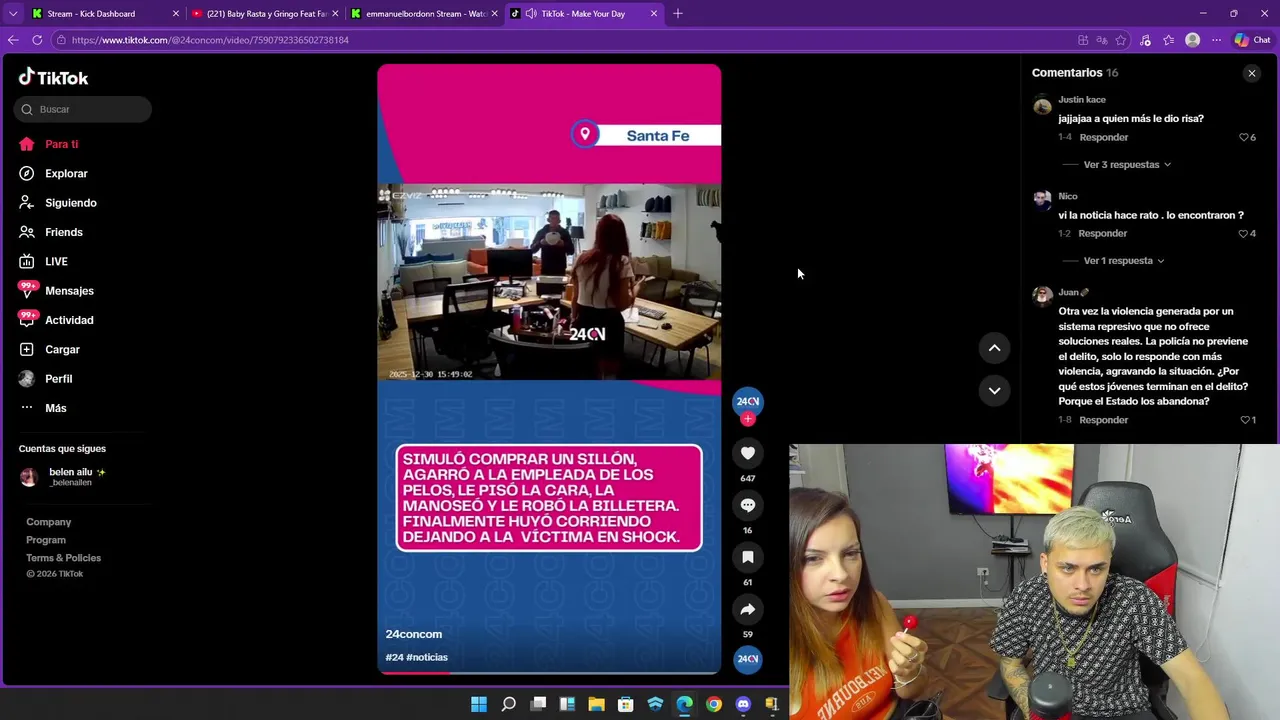This screenshot has width=1280, height=720.
Task: Open the 24CN sound disc icon
Action: pos(747,659)
